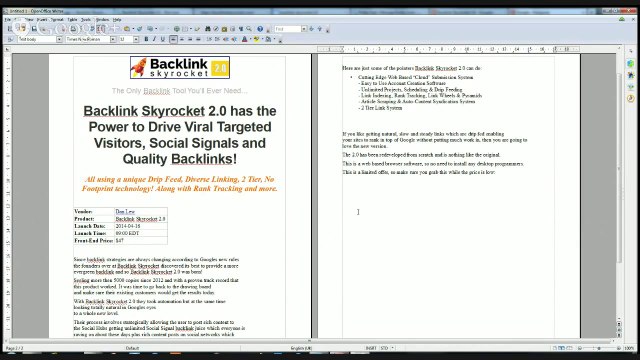Click the Nonprinting Characters paragraph mark icon
The image size is (640, 360).
241,29
